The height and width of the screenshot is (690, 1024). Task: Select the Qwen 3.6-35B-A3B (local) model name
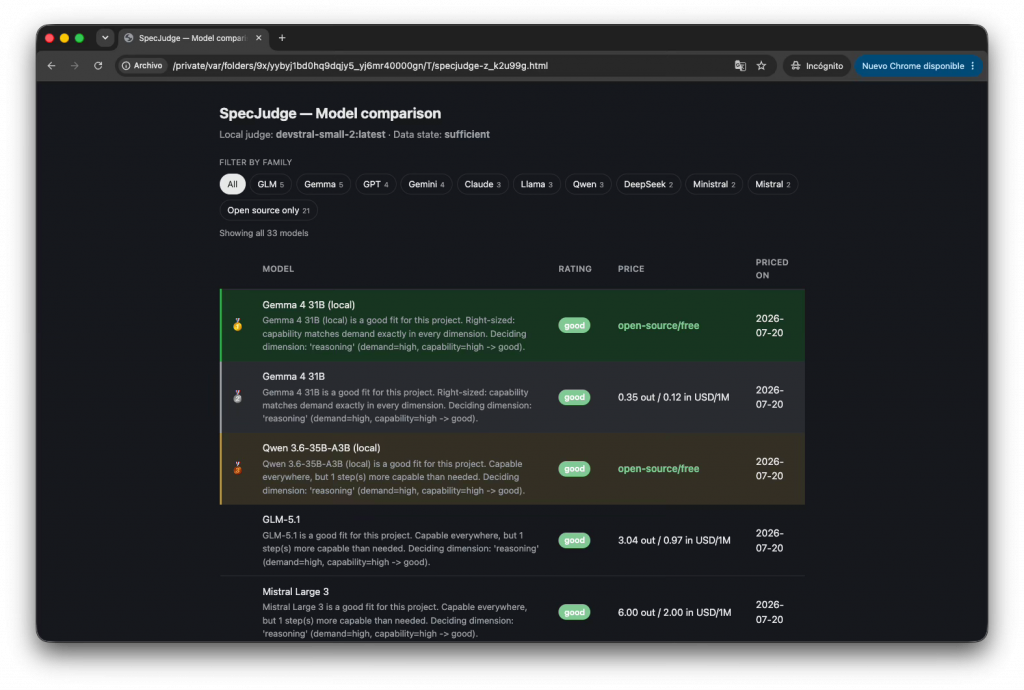coord(321,448)
